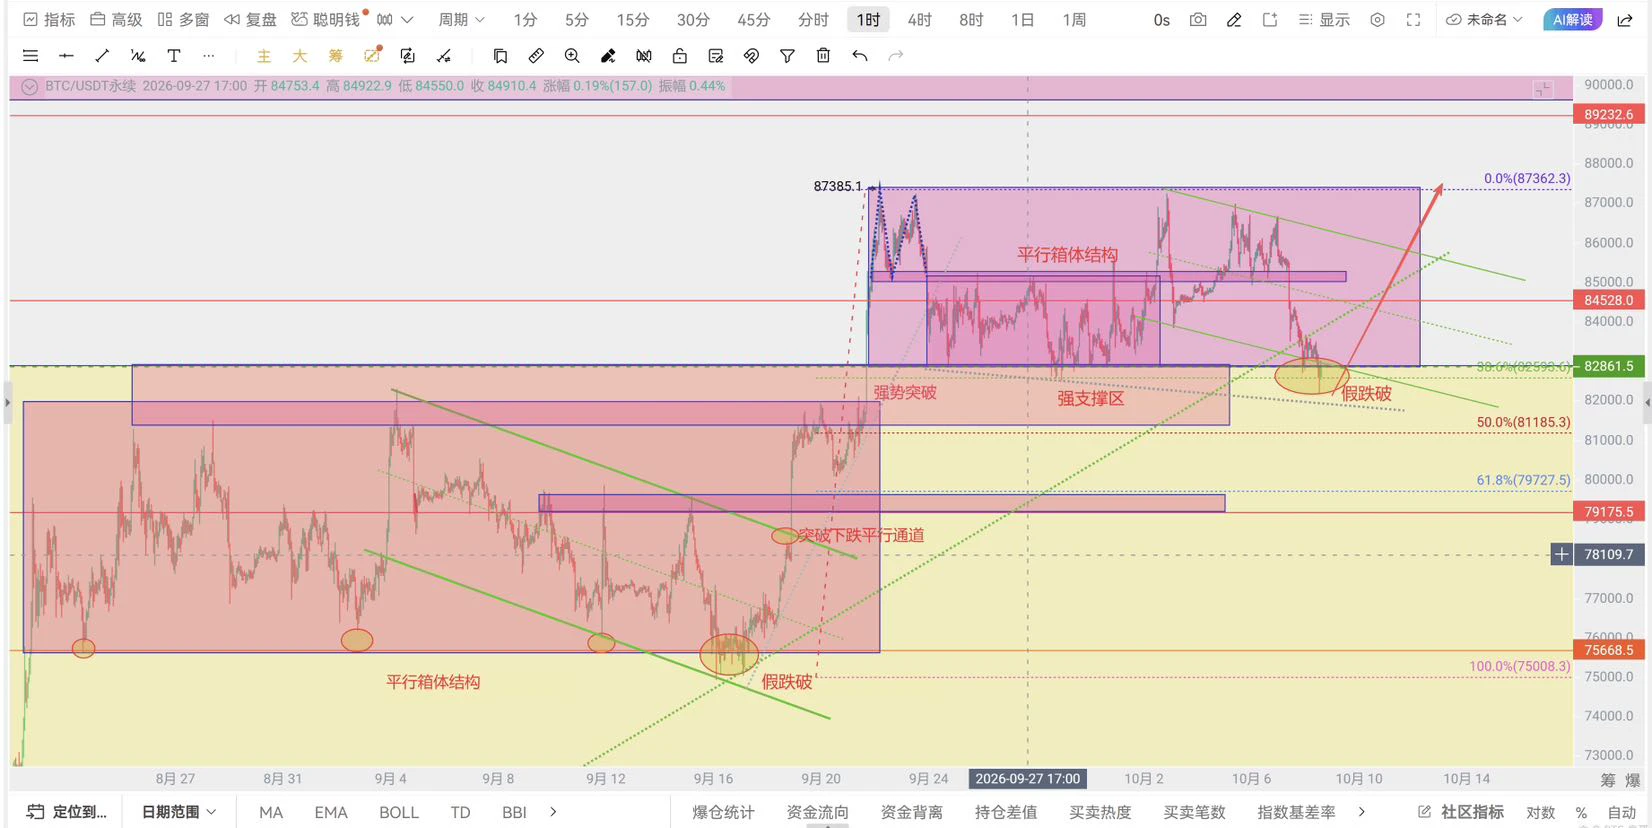Image resolution: width=1652 pixels, height=828 pixels.
Task: Undo the last drawing action
Action: (860, 56)
